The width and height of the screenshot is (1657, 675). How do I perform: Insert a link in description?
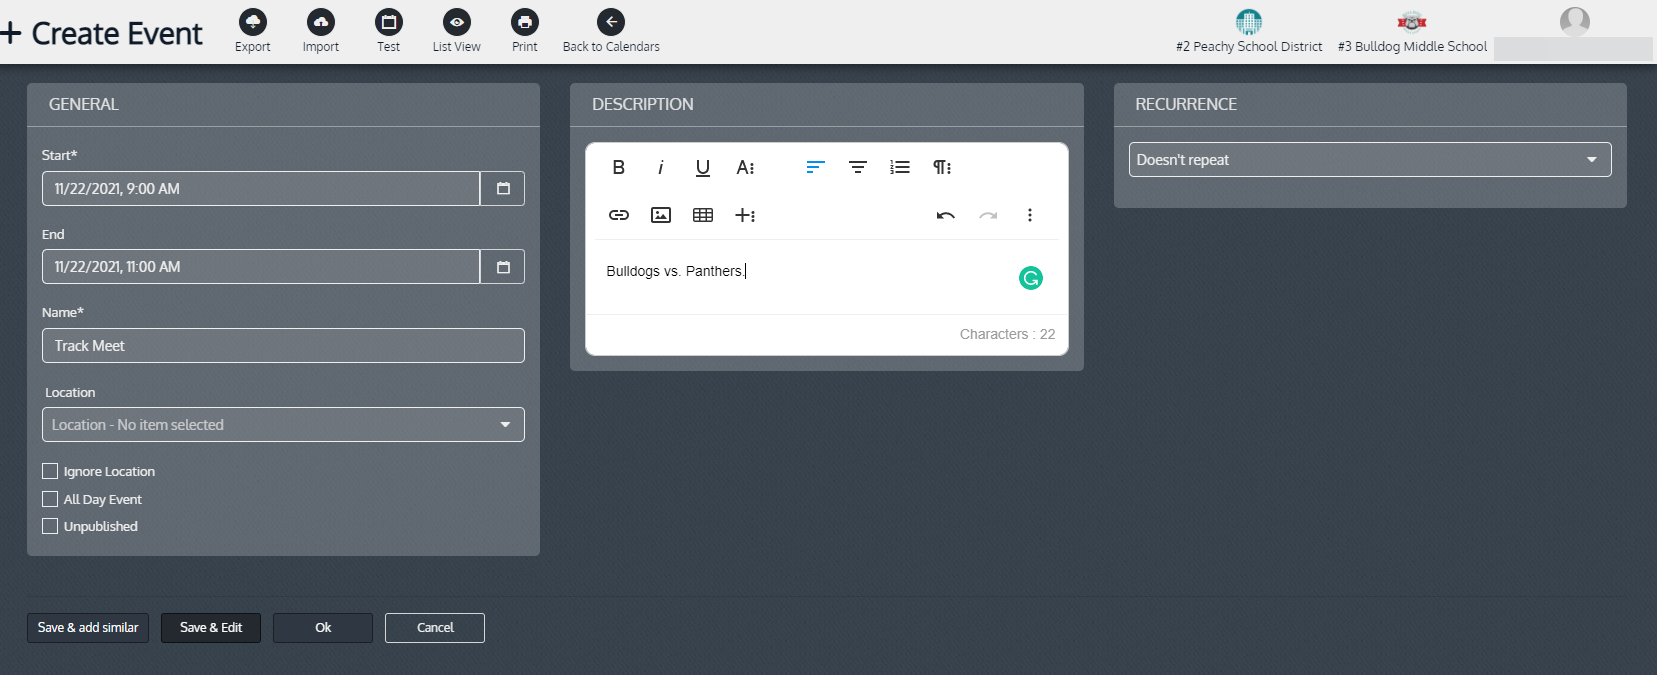619,215
